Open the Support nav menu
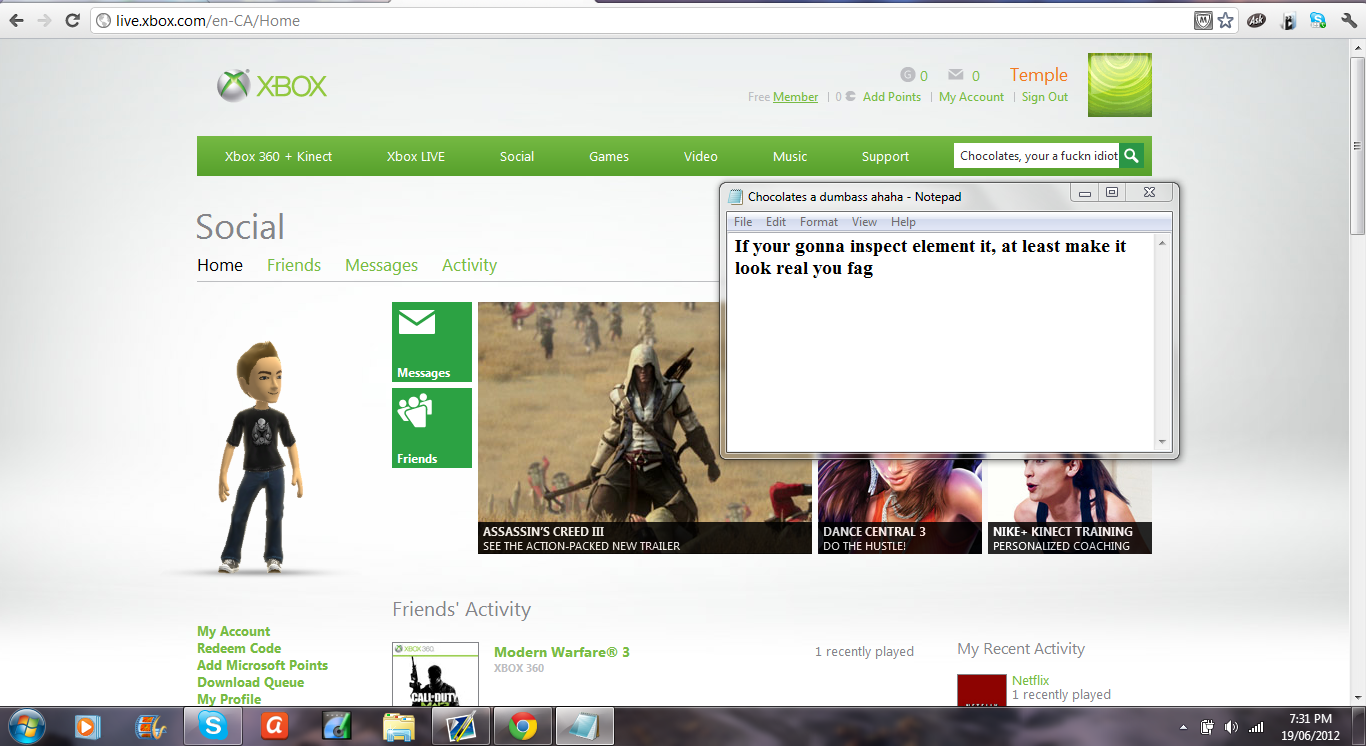The width and height of the screenshot is (1366, 746). [x=886, y=156]
